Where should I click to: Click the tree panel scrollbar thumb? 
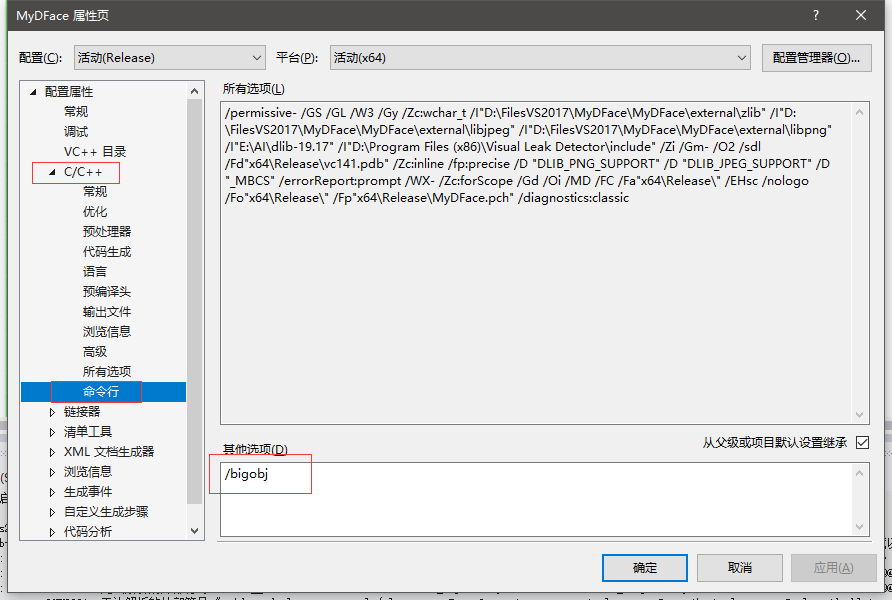point(195,301)
